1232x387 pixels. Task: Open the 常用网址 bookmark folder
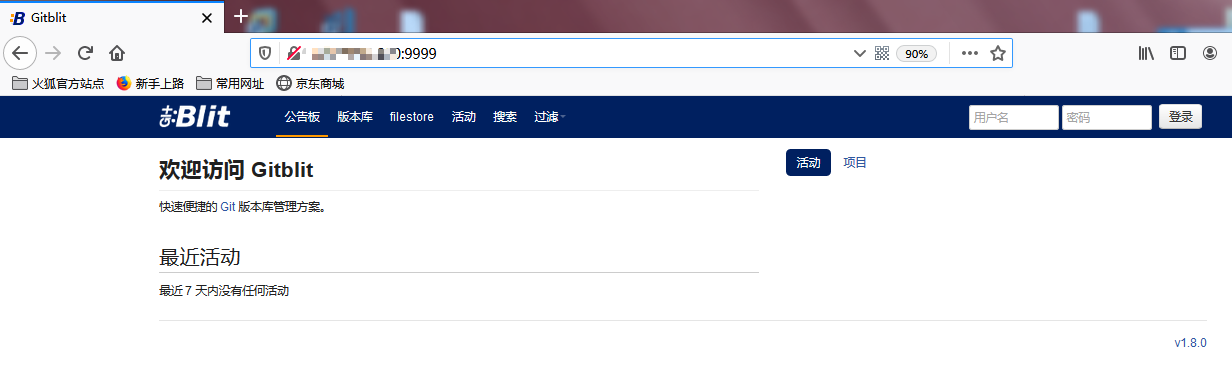click(x=230, y=84)
